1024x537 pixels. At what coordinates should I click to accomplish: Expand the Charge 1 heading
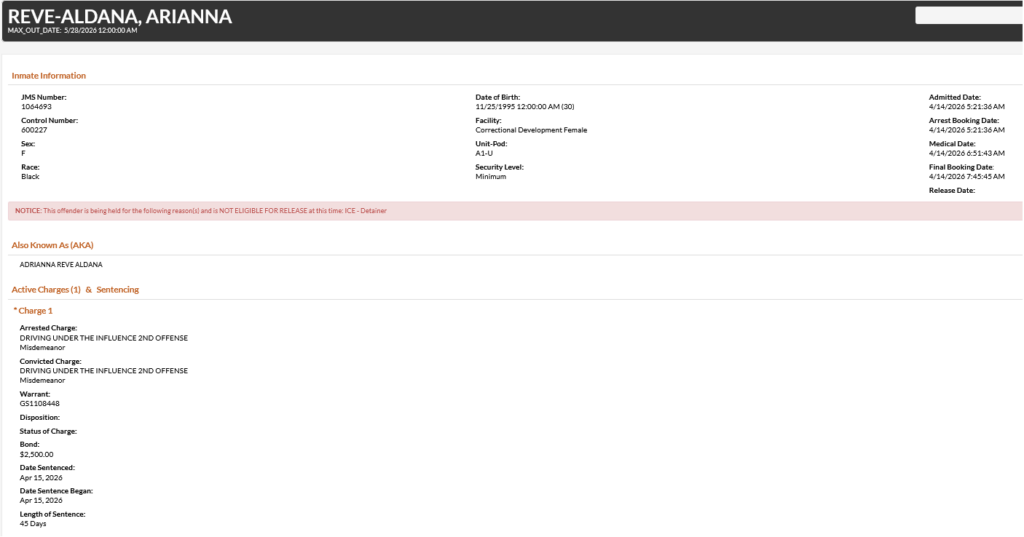coord(33,311)
